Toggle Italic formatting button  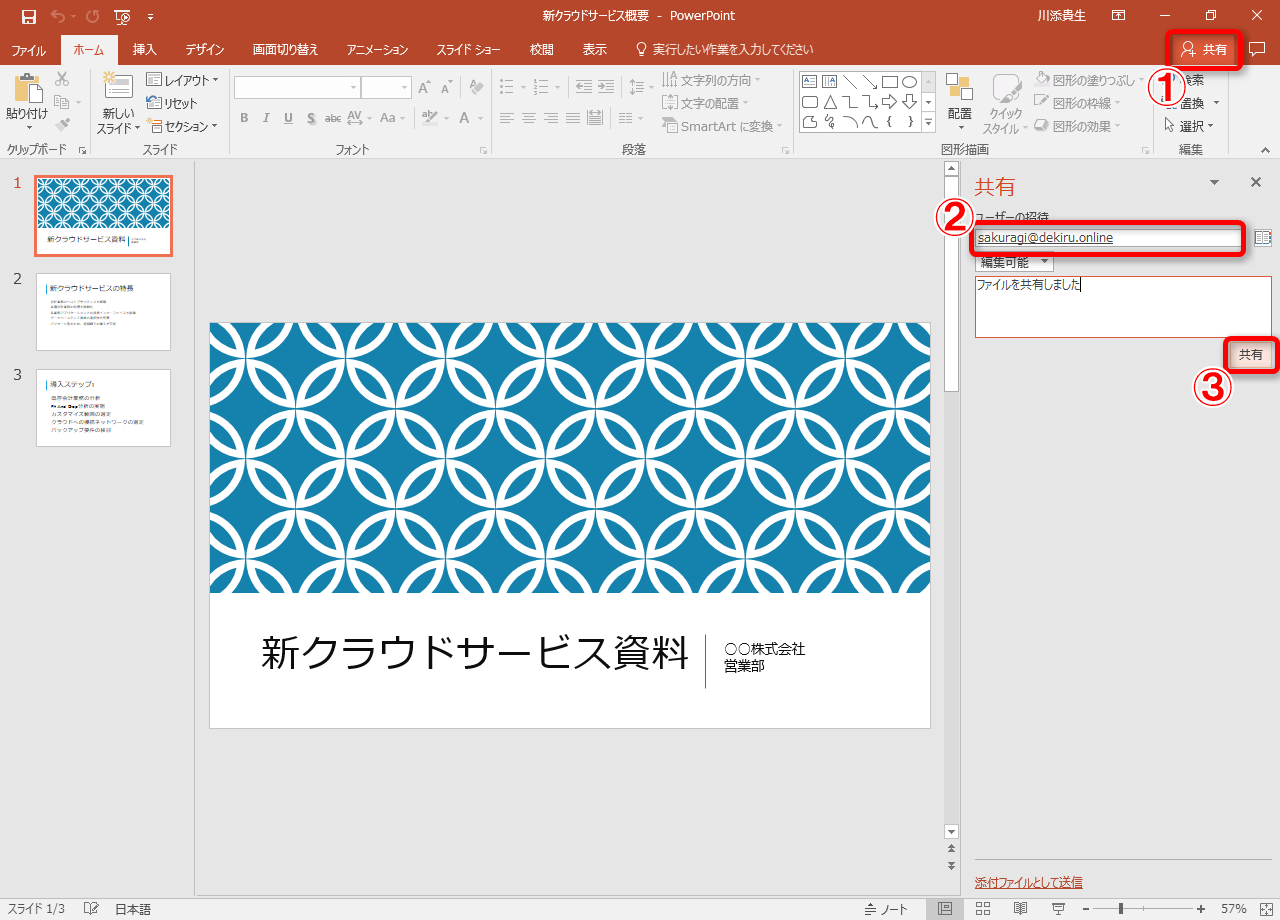(266, 118)
